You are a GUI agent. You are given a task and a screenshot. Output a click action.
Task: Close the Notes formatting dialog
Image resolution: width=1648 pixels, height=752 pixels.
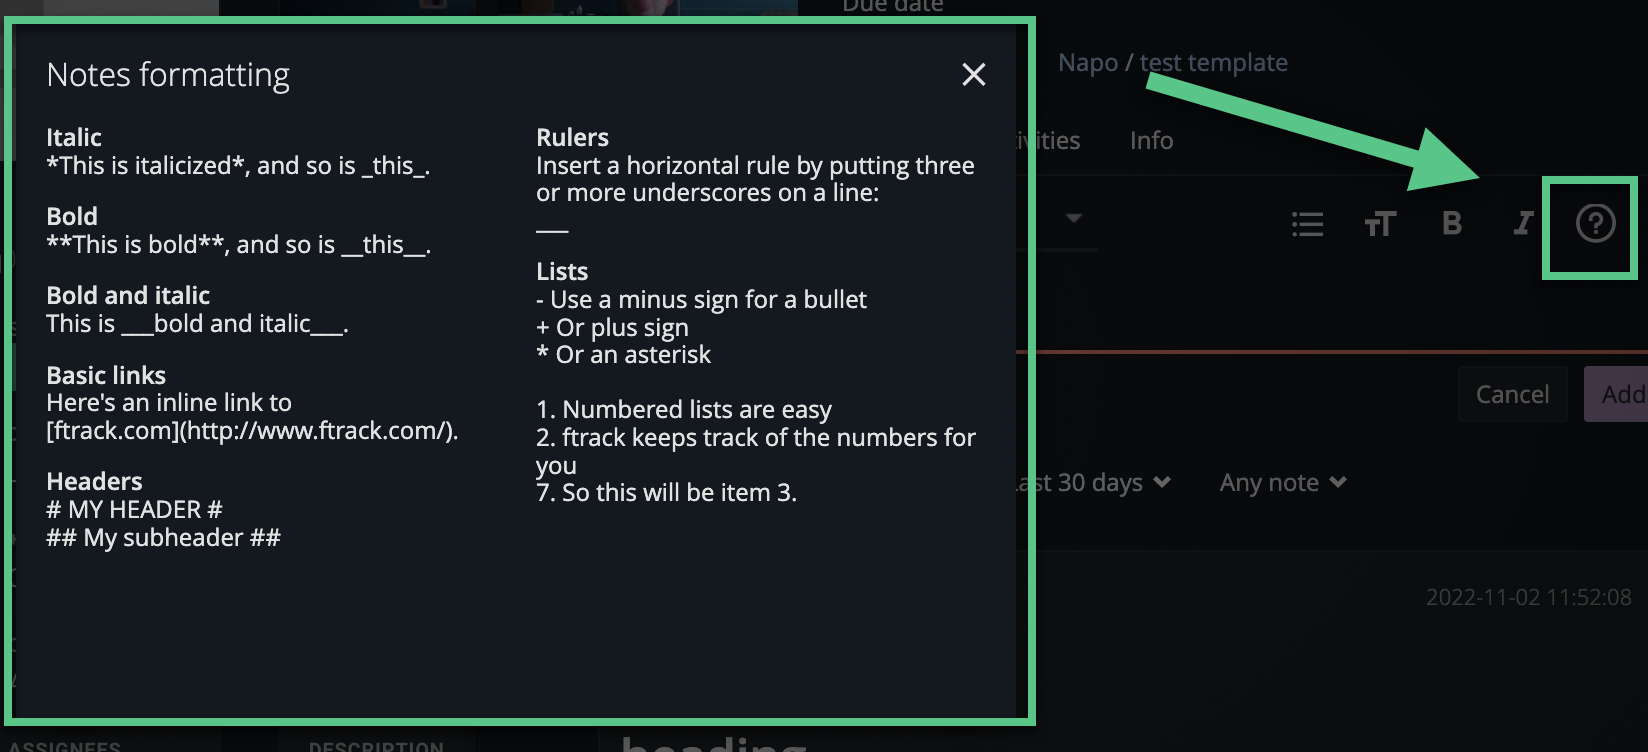coord(972,75)
